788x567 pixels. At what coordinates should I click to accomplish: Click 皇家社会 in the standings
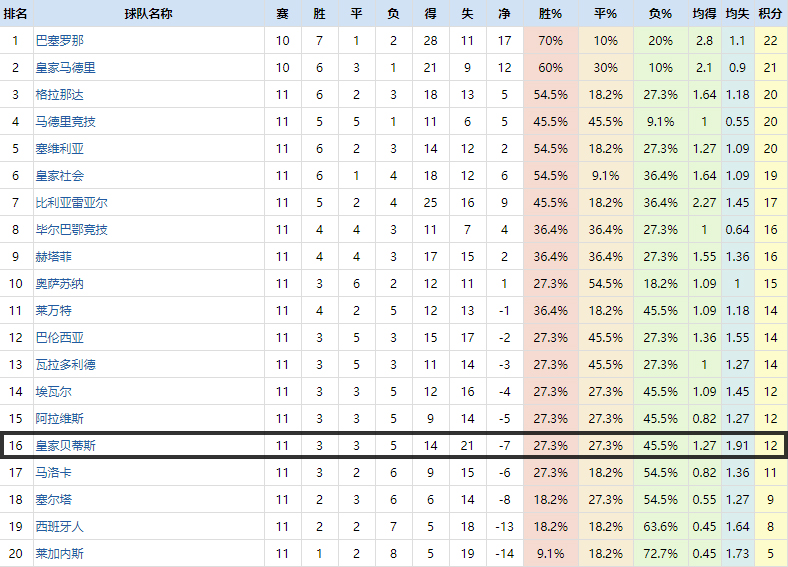point(59,176)
